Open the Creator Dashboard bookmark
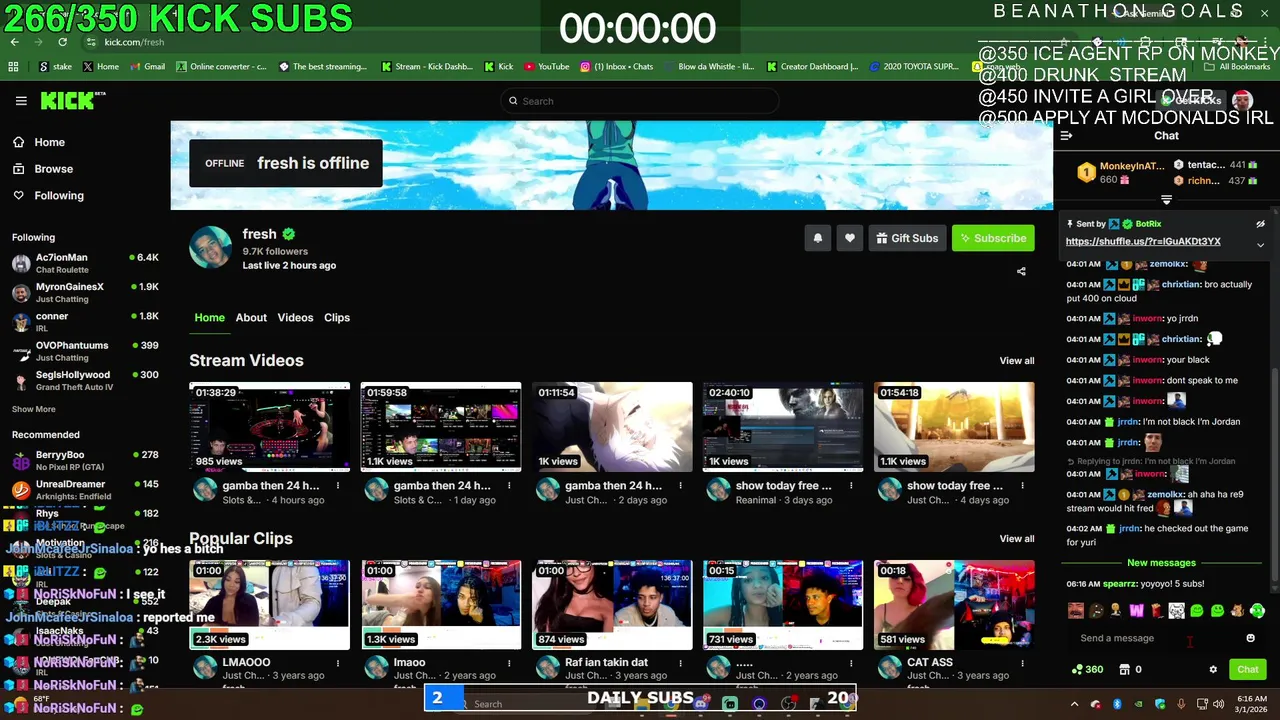1280x720 pixels. click(x=812, y=67)
